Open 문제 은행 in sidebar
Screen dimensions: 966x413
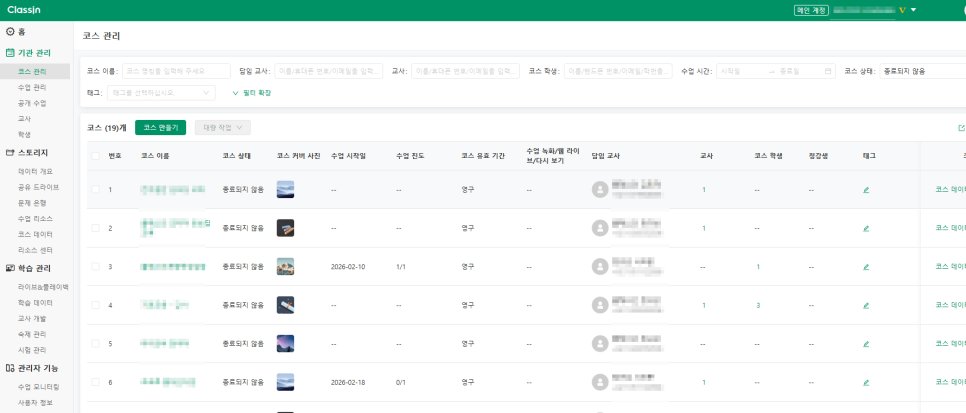(32, 203)
